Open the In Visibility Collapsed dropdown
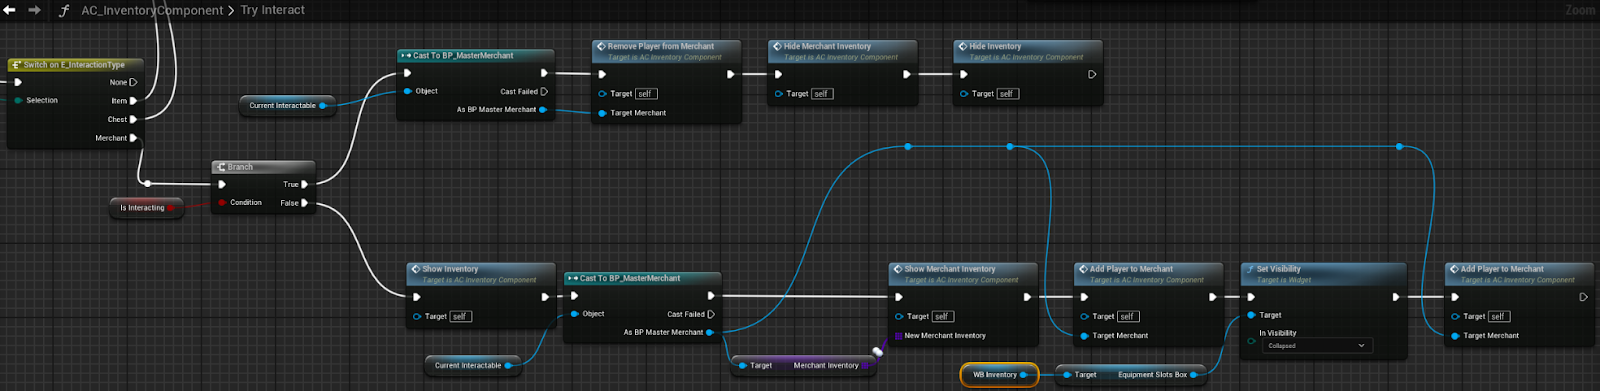The image size is (1600, 391). (1316, 346)
